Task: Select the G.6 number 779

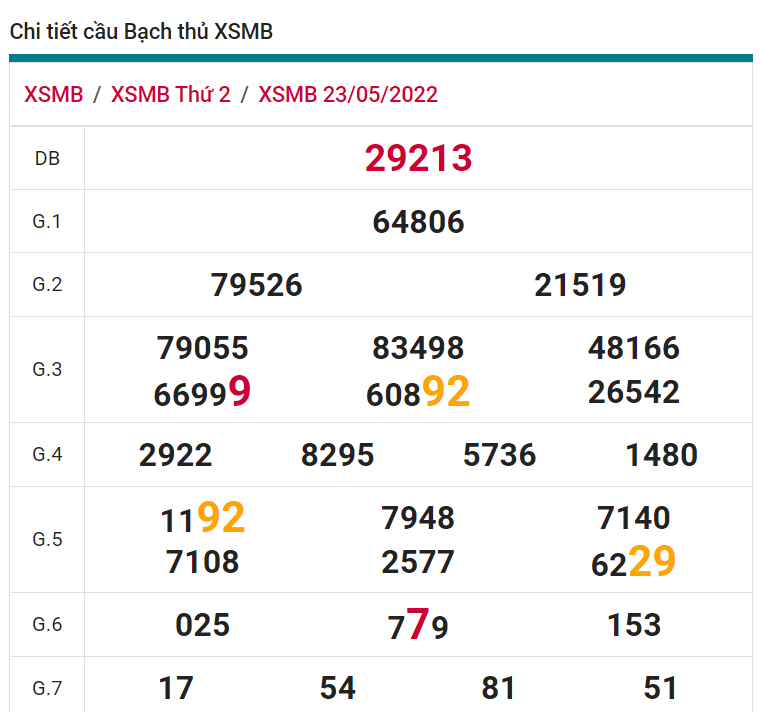Action: point(418,626)
